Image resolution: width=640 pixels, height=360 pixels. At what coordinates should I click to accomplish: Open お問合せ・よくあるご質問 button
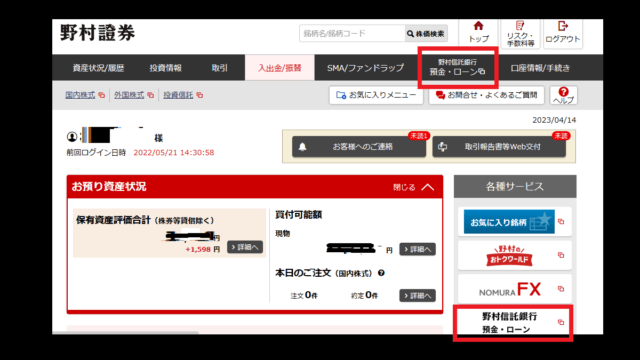point(486,95)
